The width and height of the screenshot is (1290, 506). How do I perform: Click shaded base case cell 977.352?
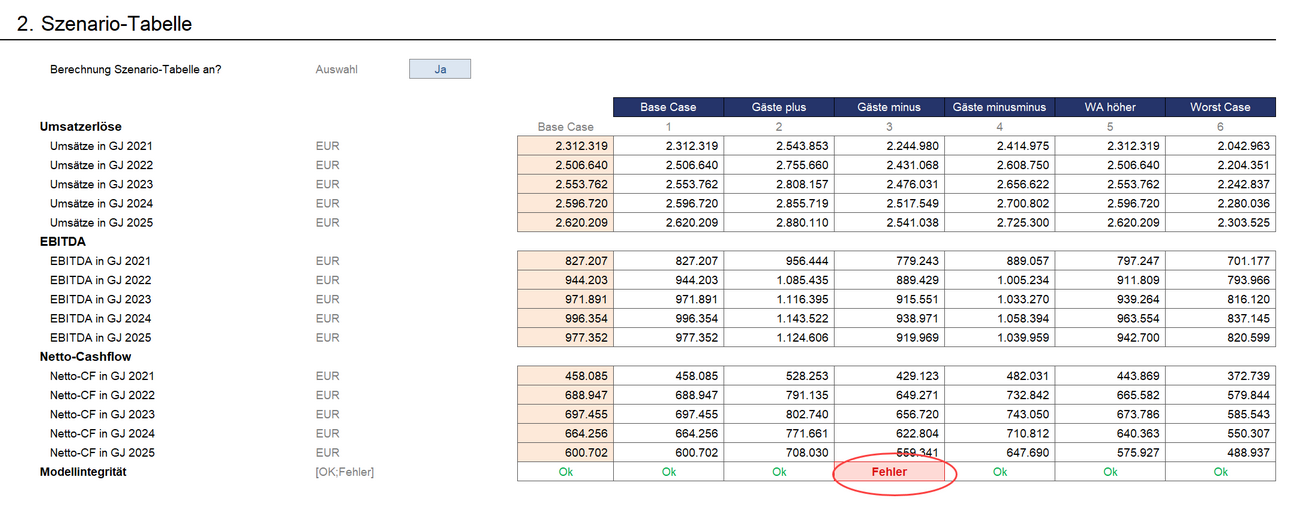(x=565, y=338)
